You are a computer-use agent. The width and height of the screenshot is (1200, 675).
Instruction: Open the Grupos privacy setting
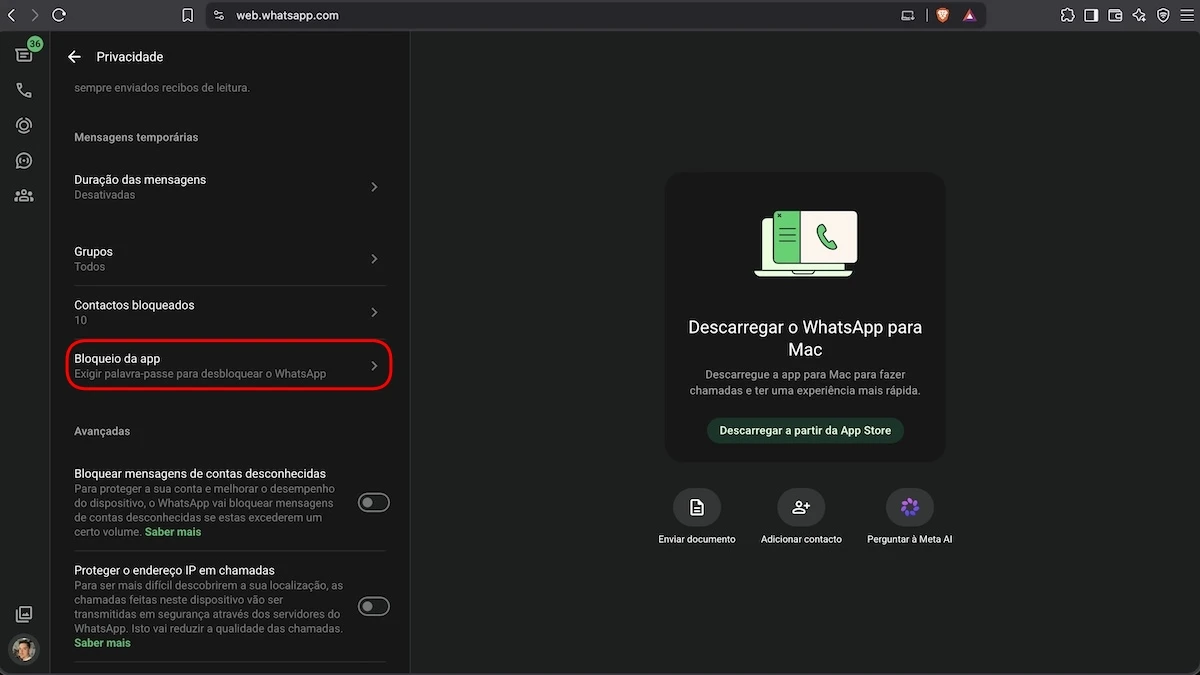(229, 259)
